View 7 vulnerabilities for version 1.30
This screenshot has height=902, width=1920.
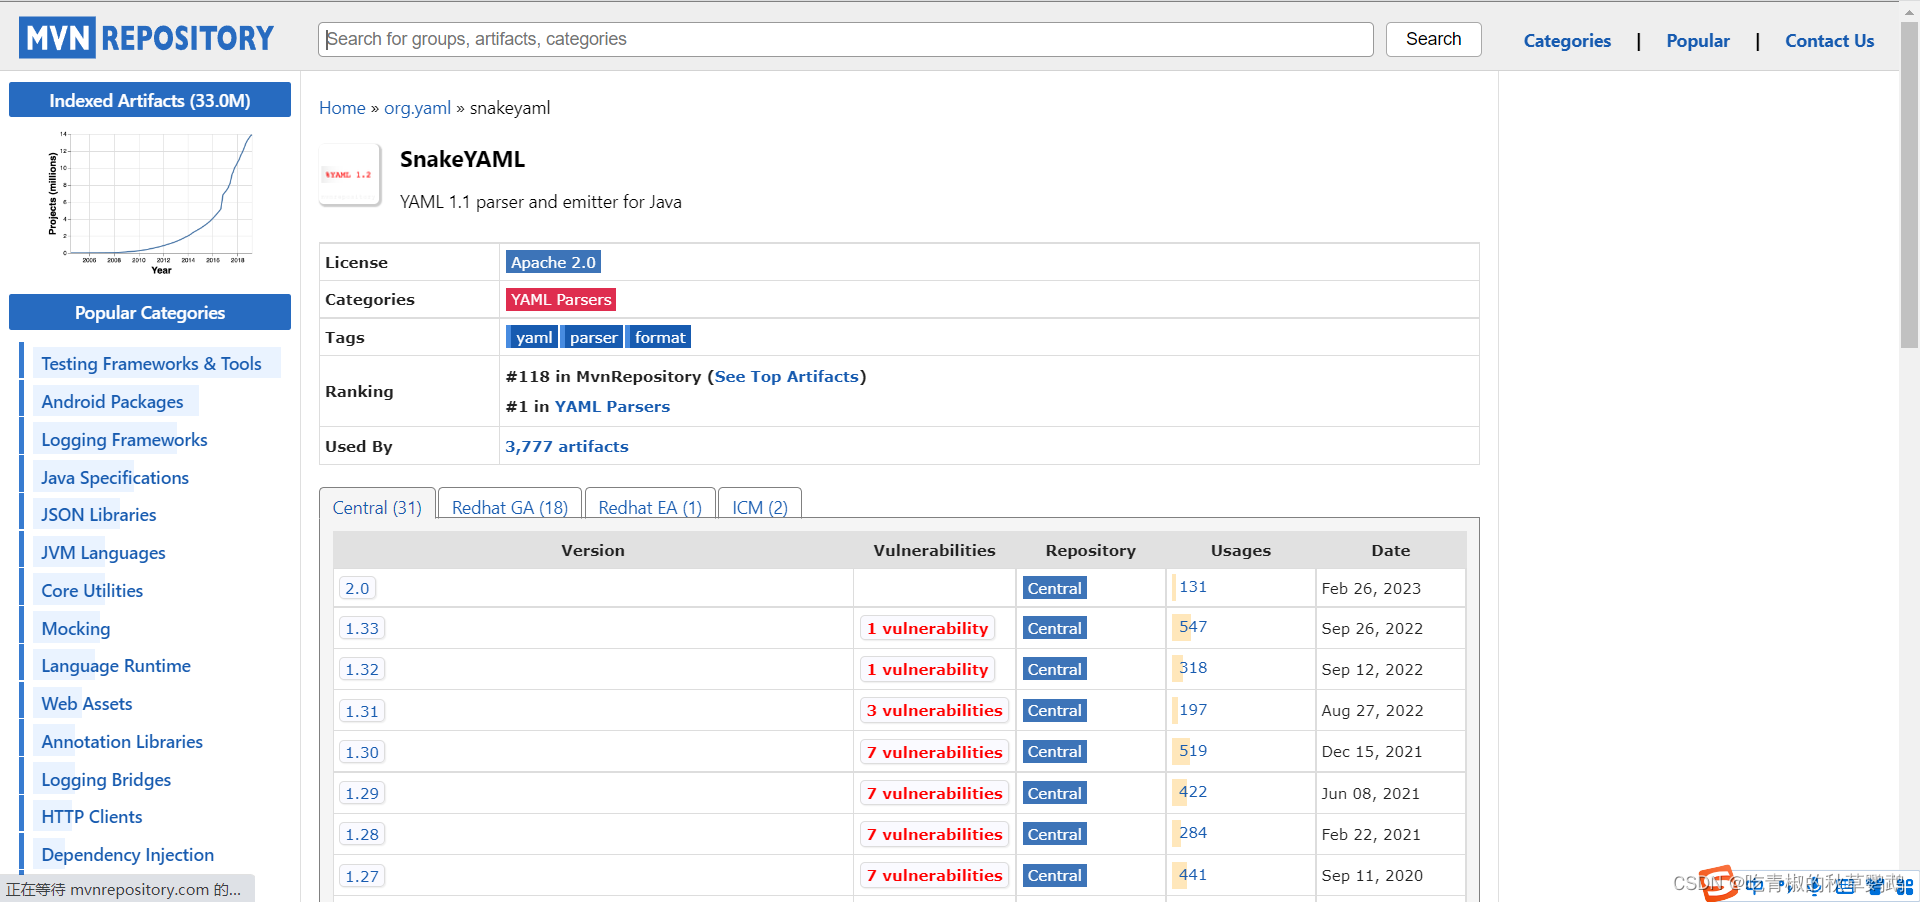934,752
